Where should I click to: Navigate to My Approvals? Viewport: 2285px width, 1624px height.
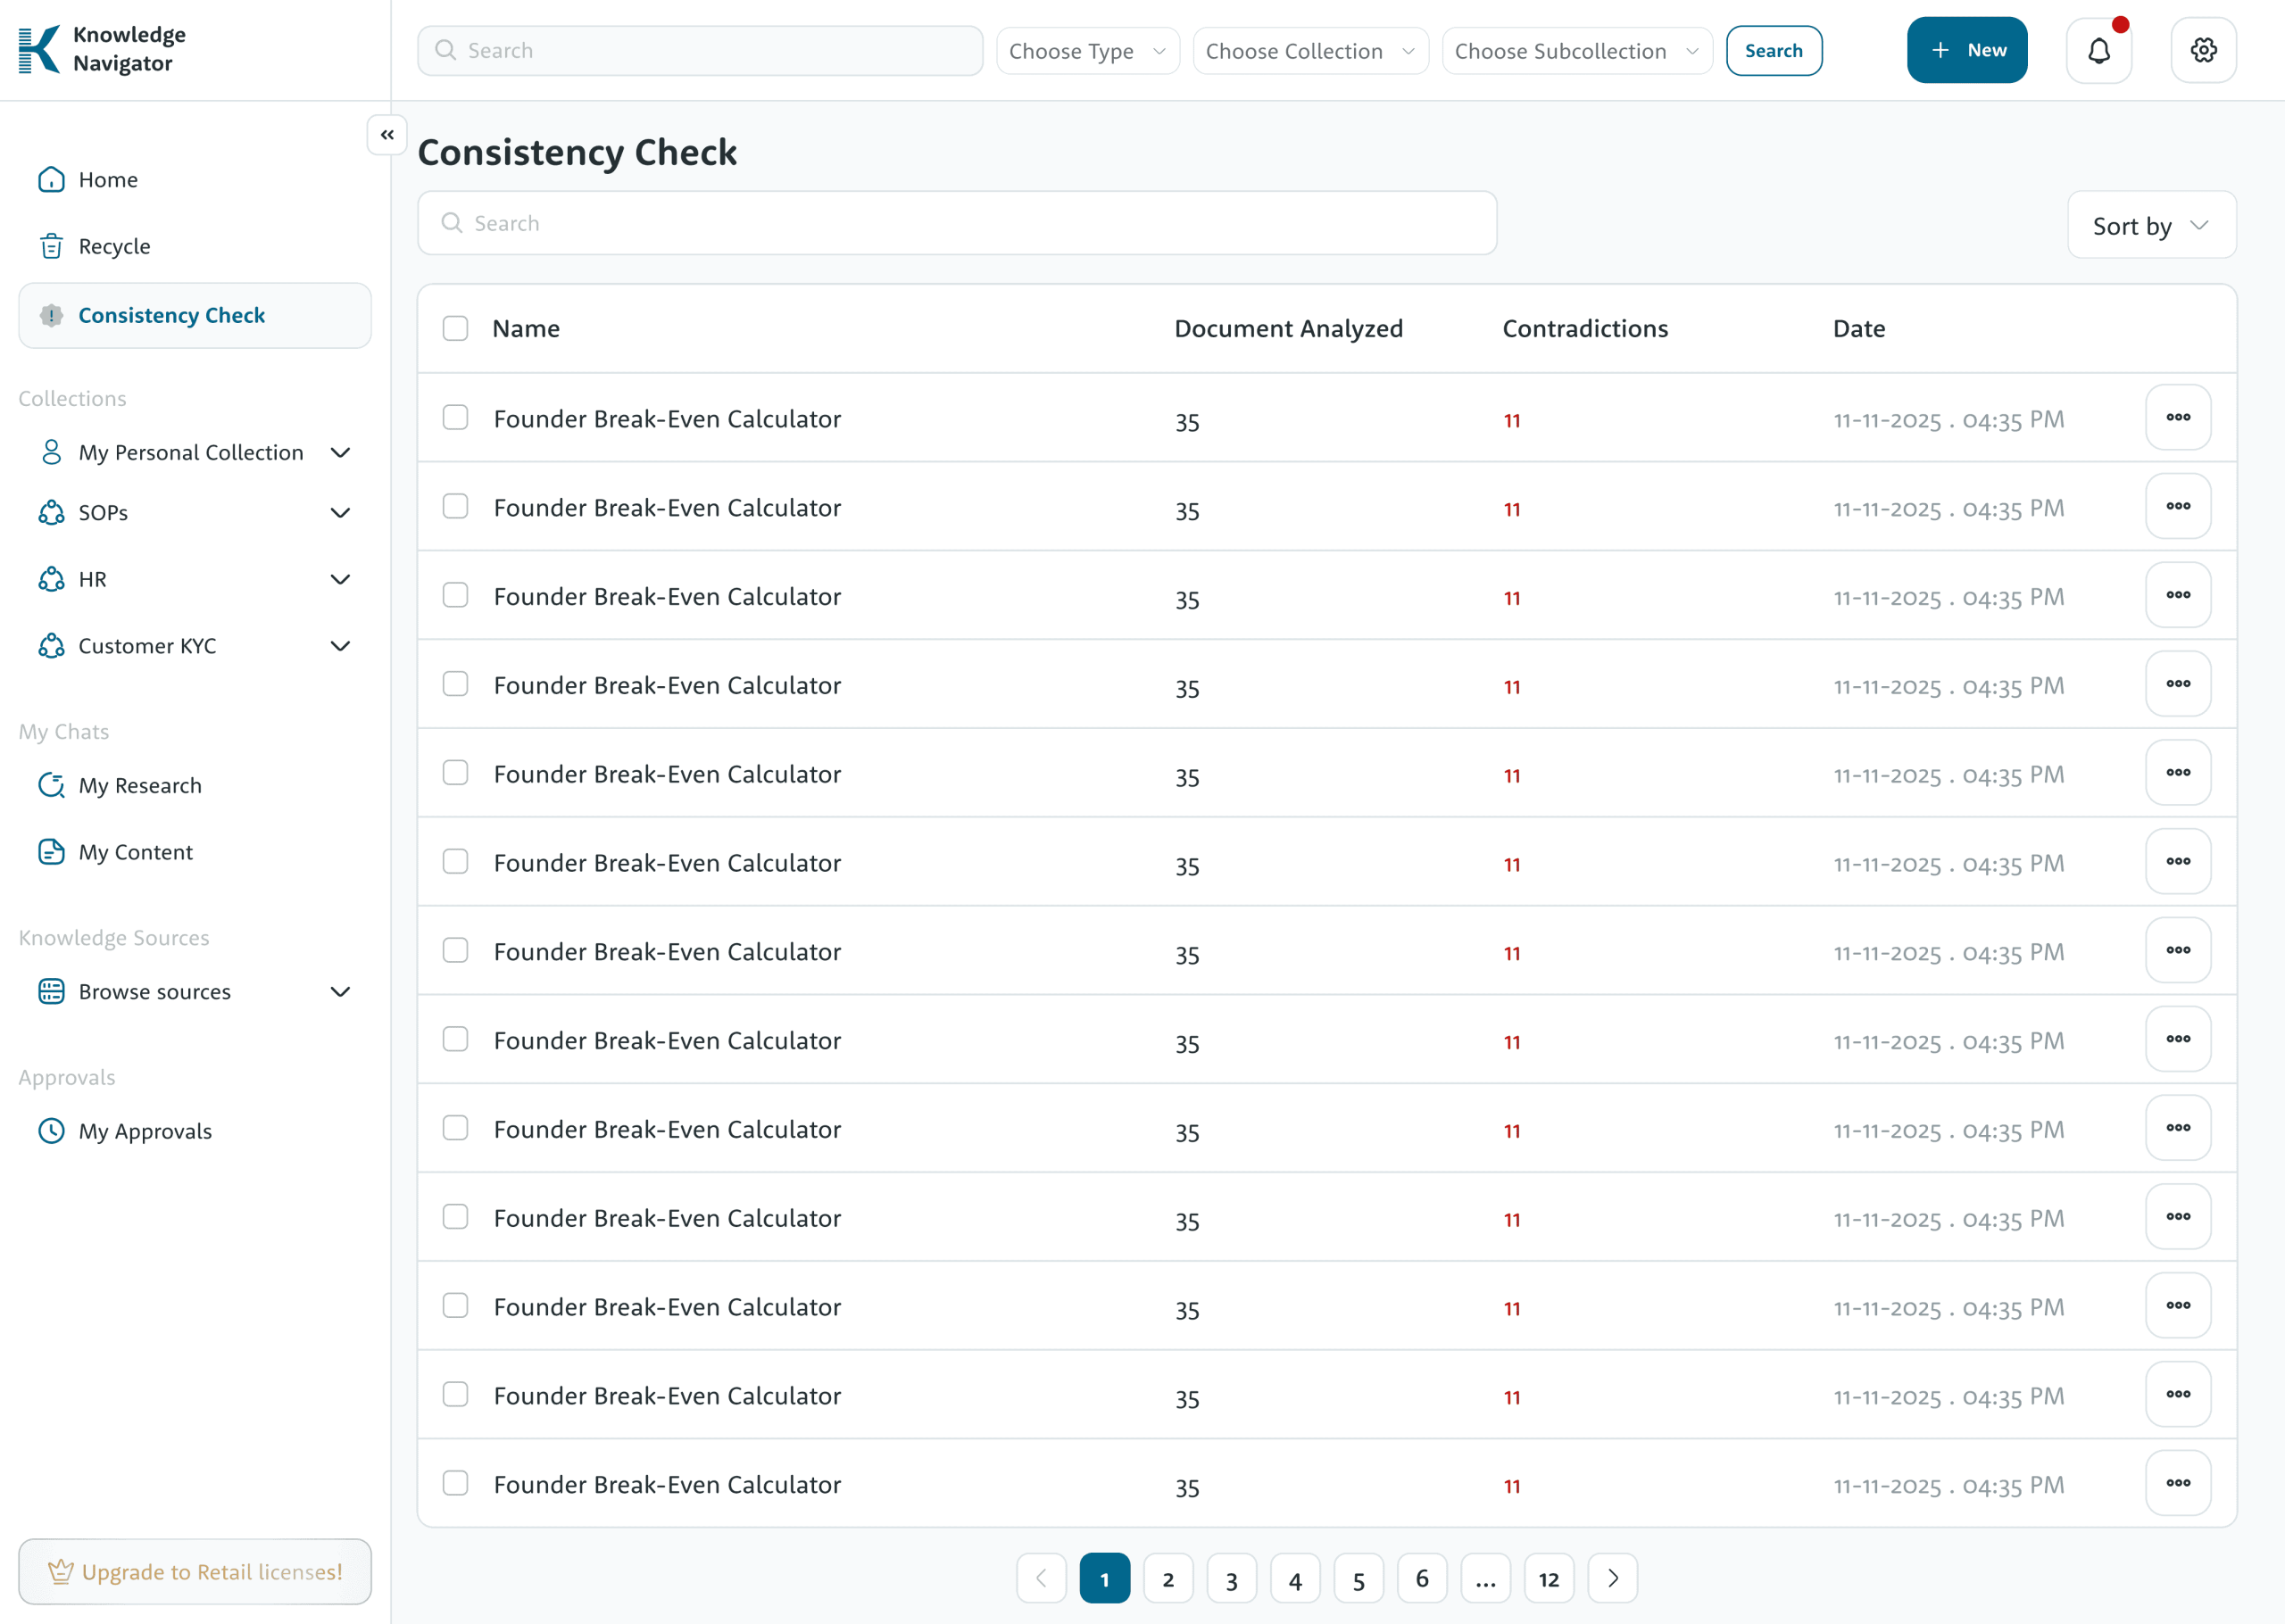pyautogui.click(x=145, y=1131)
